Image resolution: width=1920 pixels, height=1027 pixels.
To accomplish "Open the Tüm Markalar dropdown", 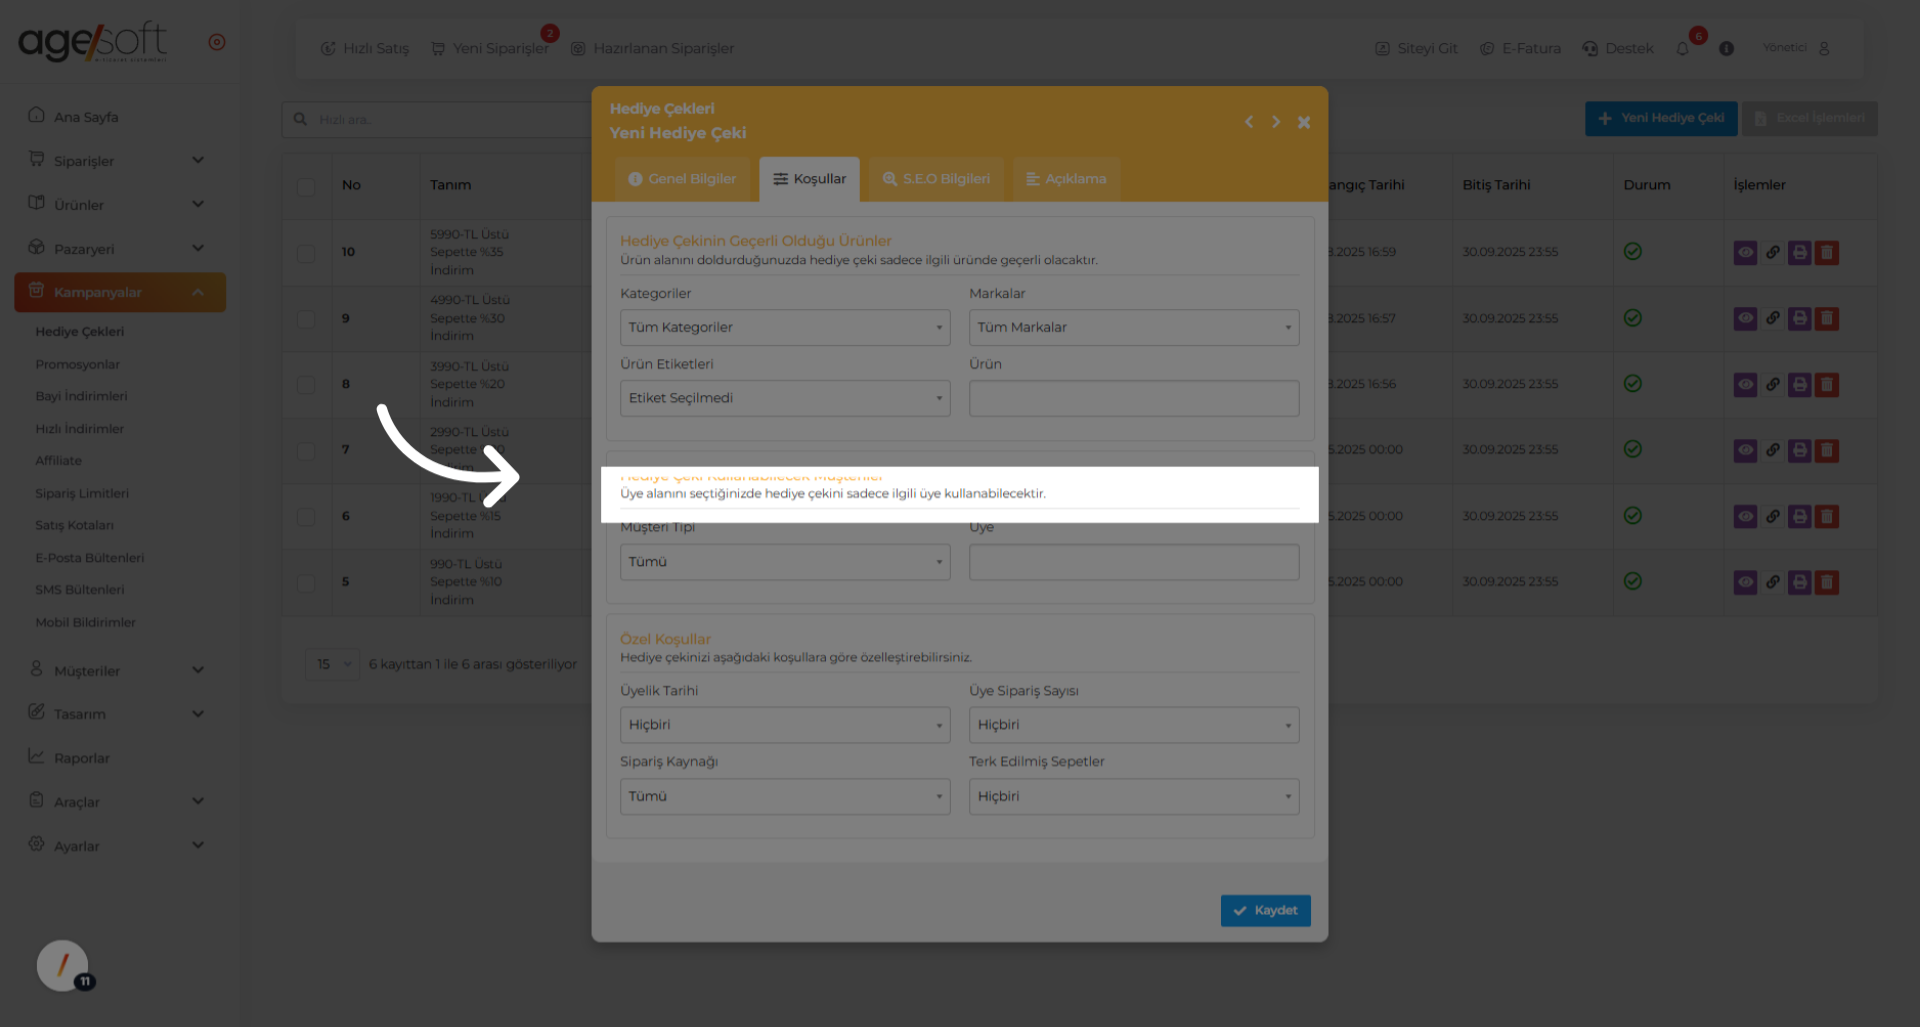I will [x=1133, y=327].
